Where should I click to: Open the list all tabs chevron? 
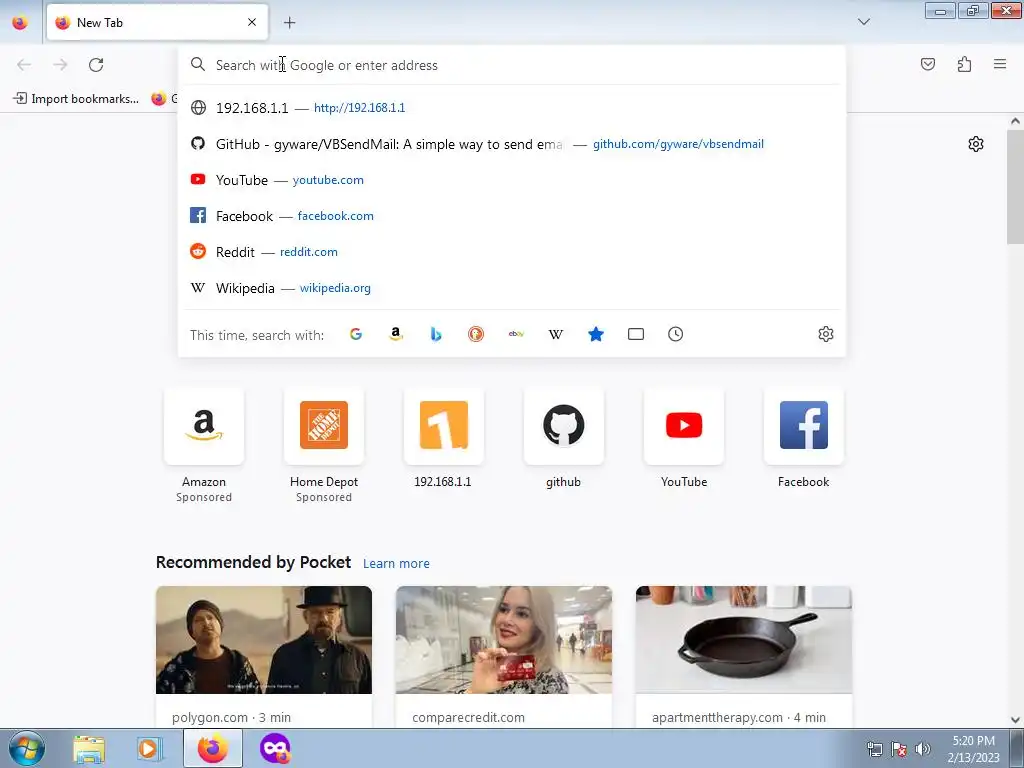863,22
